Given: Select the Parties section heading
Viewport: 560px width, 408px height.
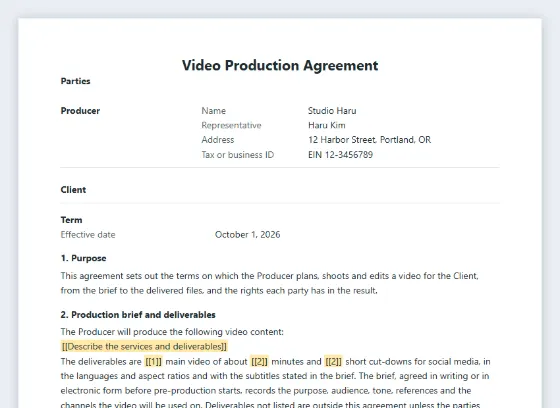Looking at the screenshot, I should [75, 81].
